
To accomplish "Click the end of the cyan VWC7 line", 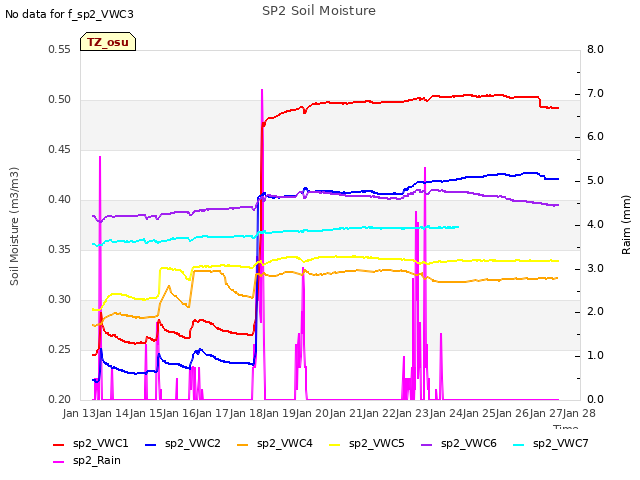I will (x=458, y=227).
